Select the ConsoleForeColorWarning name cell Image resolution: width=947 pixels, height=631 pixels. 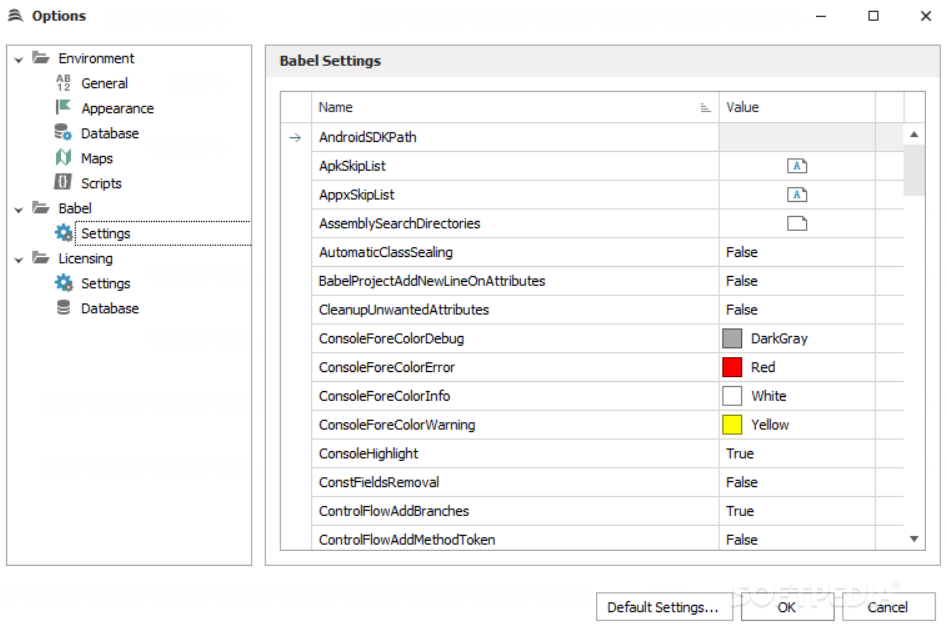(x=515, y=424)
